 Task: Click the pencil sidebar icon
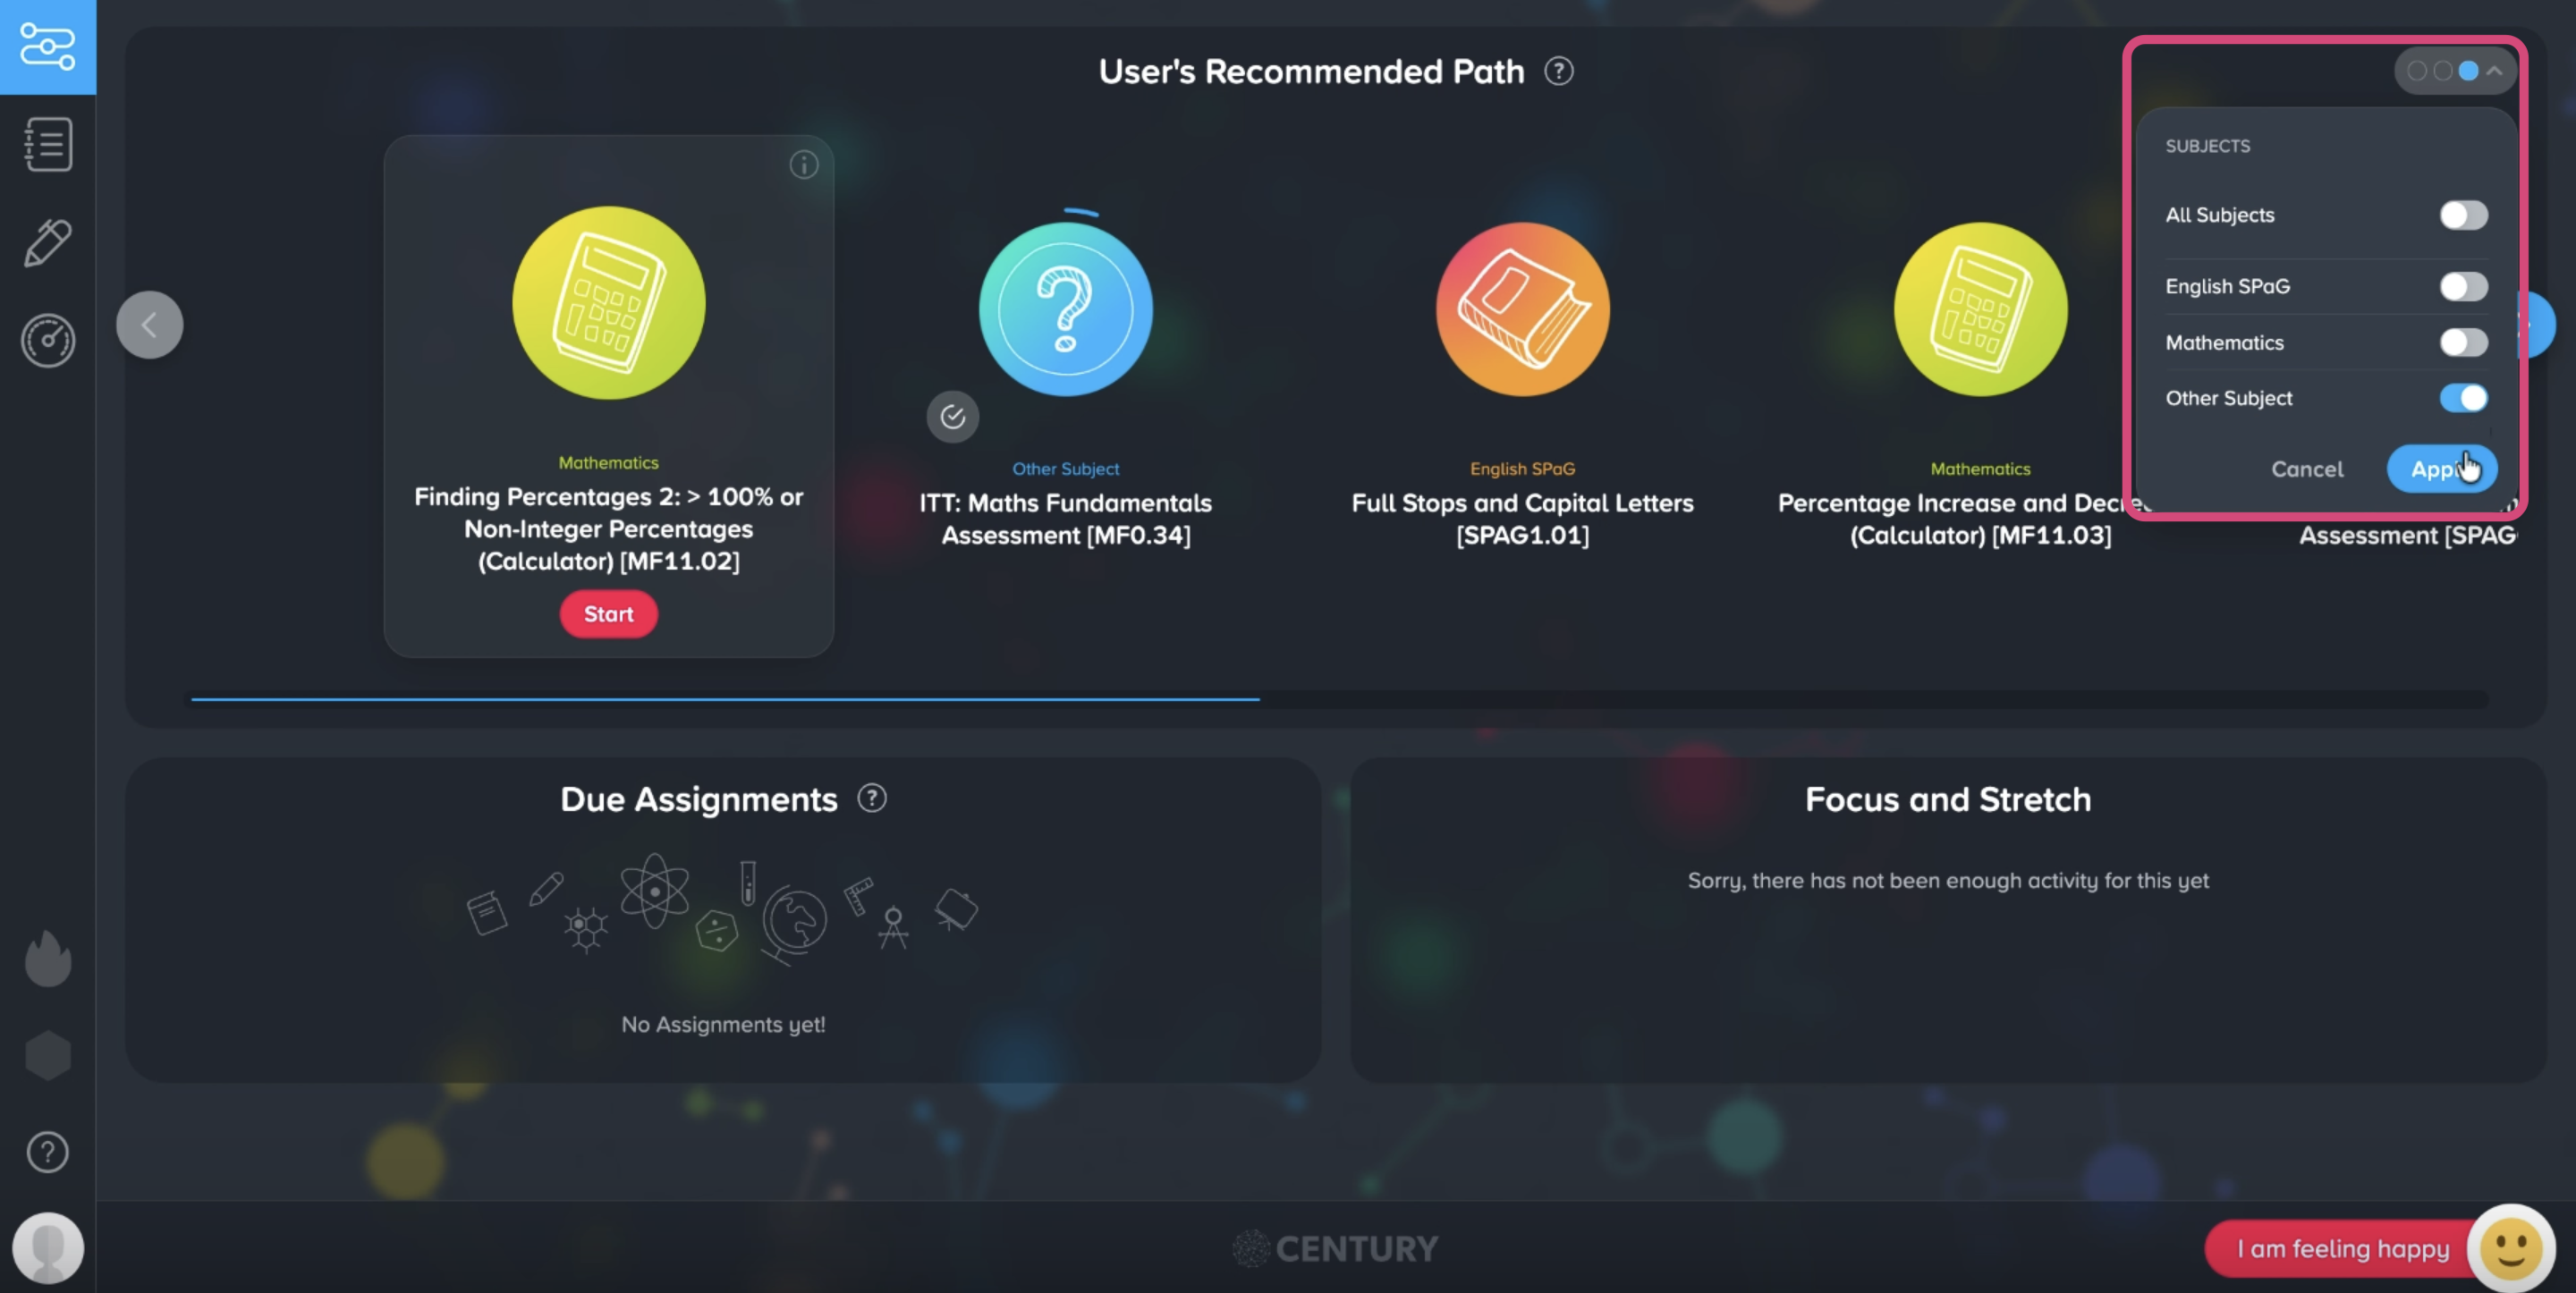tap(47, 243)
